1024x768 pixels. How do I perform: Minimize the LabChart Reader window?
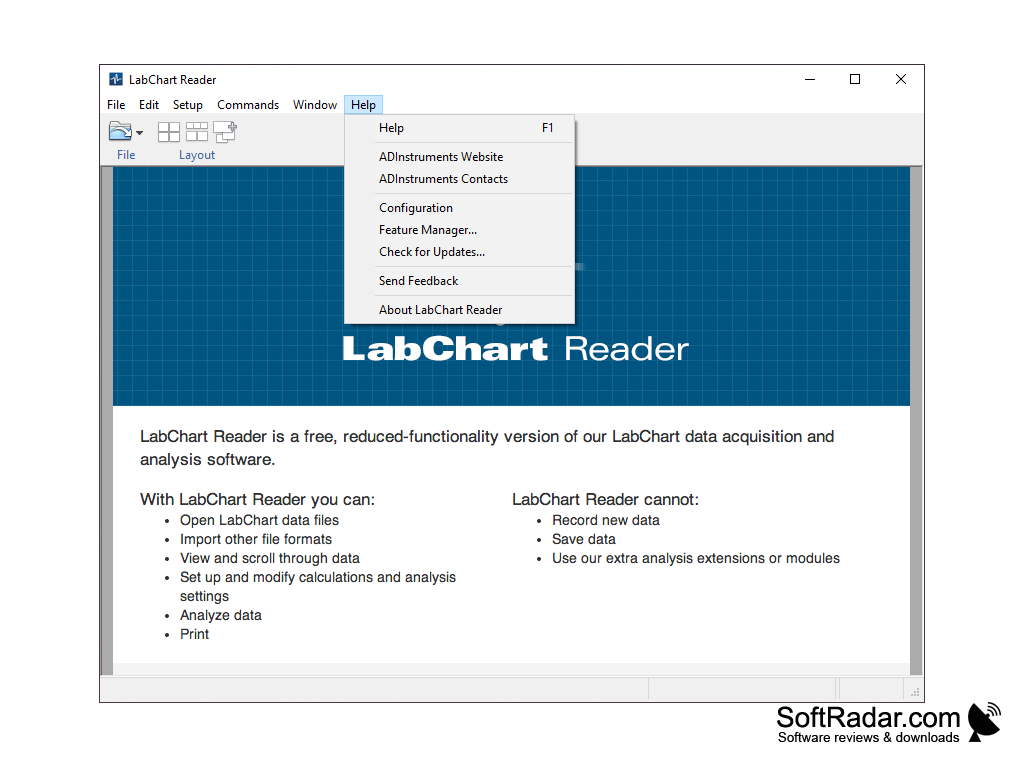pyautogui.click(x=810, y=79)
